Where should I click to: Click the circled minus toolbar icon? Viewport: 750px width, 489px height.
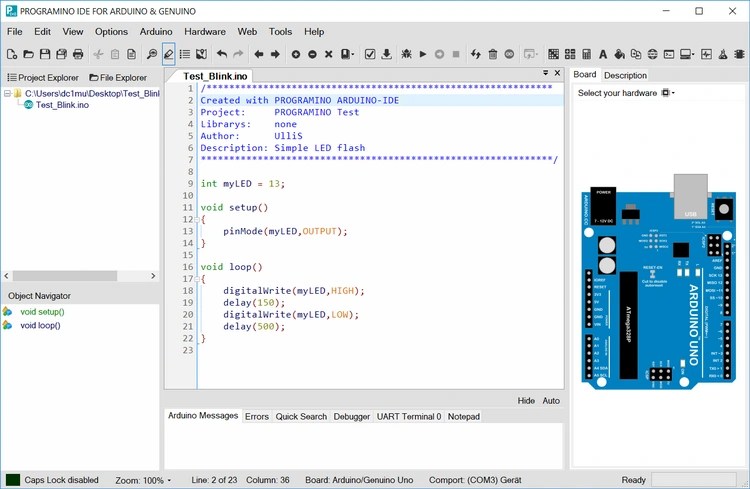click(x=312, y=55)
